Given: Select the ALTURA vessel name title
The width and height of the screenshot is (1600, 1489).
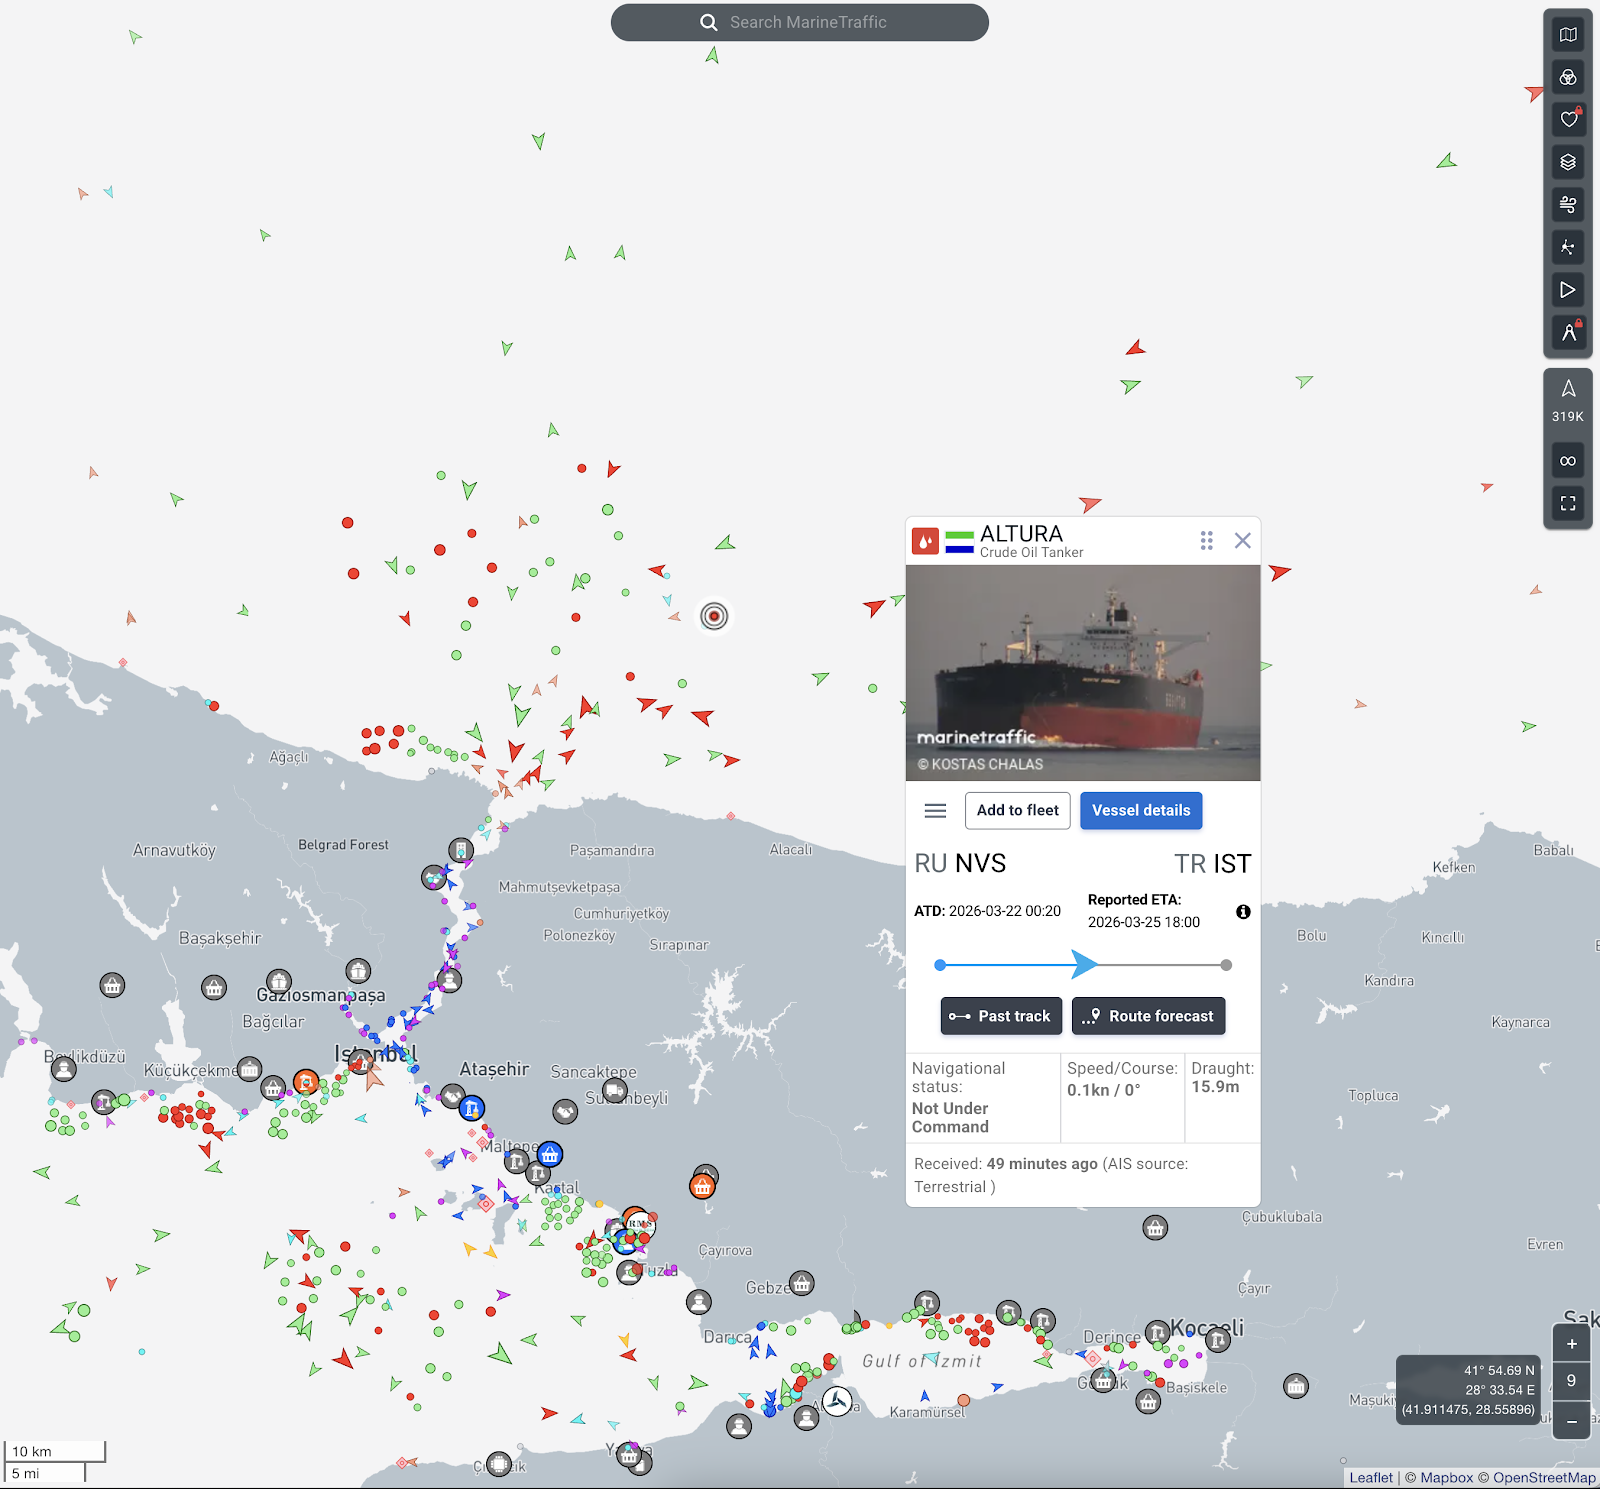Looking at the screenshot, I should pyautogui.click(x=1021, y=534).
